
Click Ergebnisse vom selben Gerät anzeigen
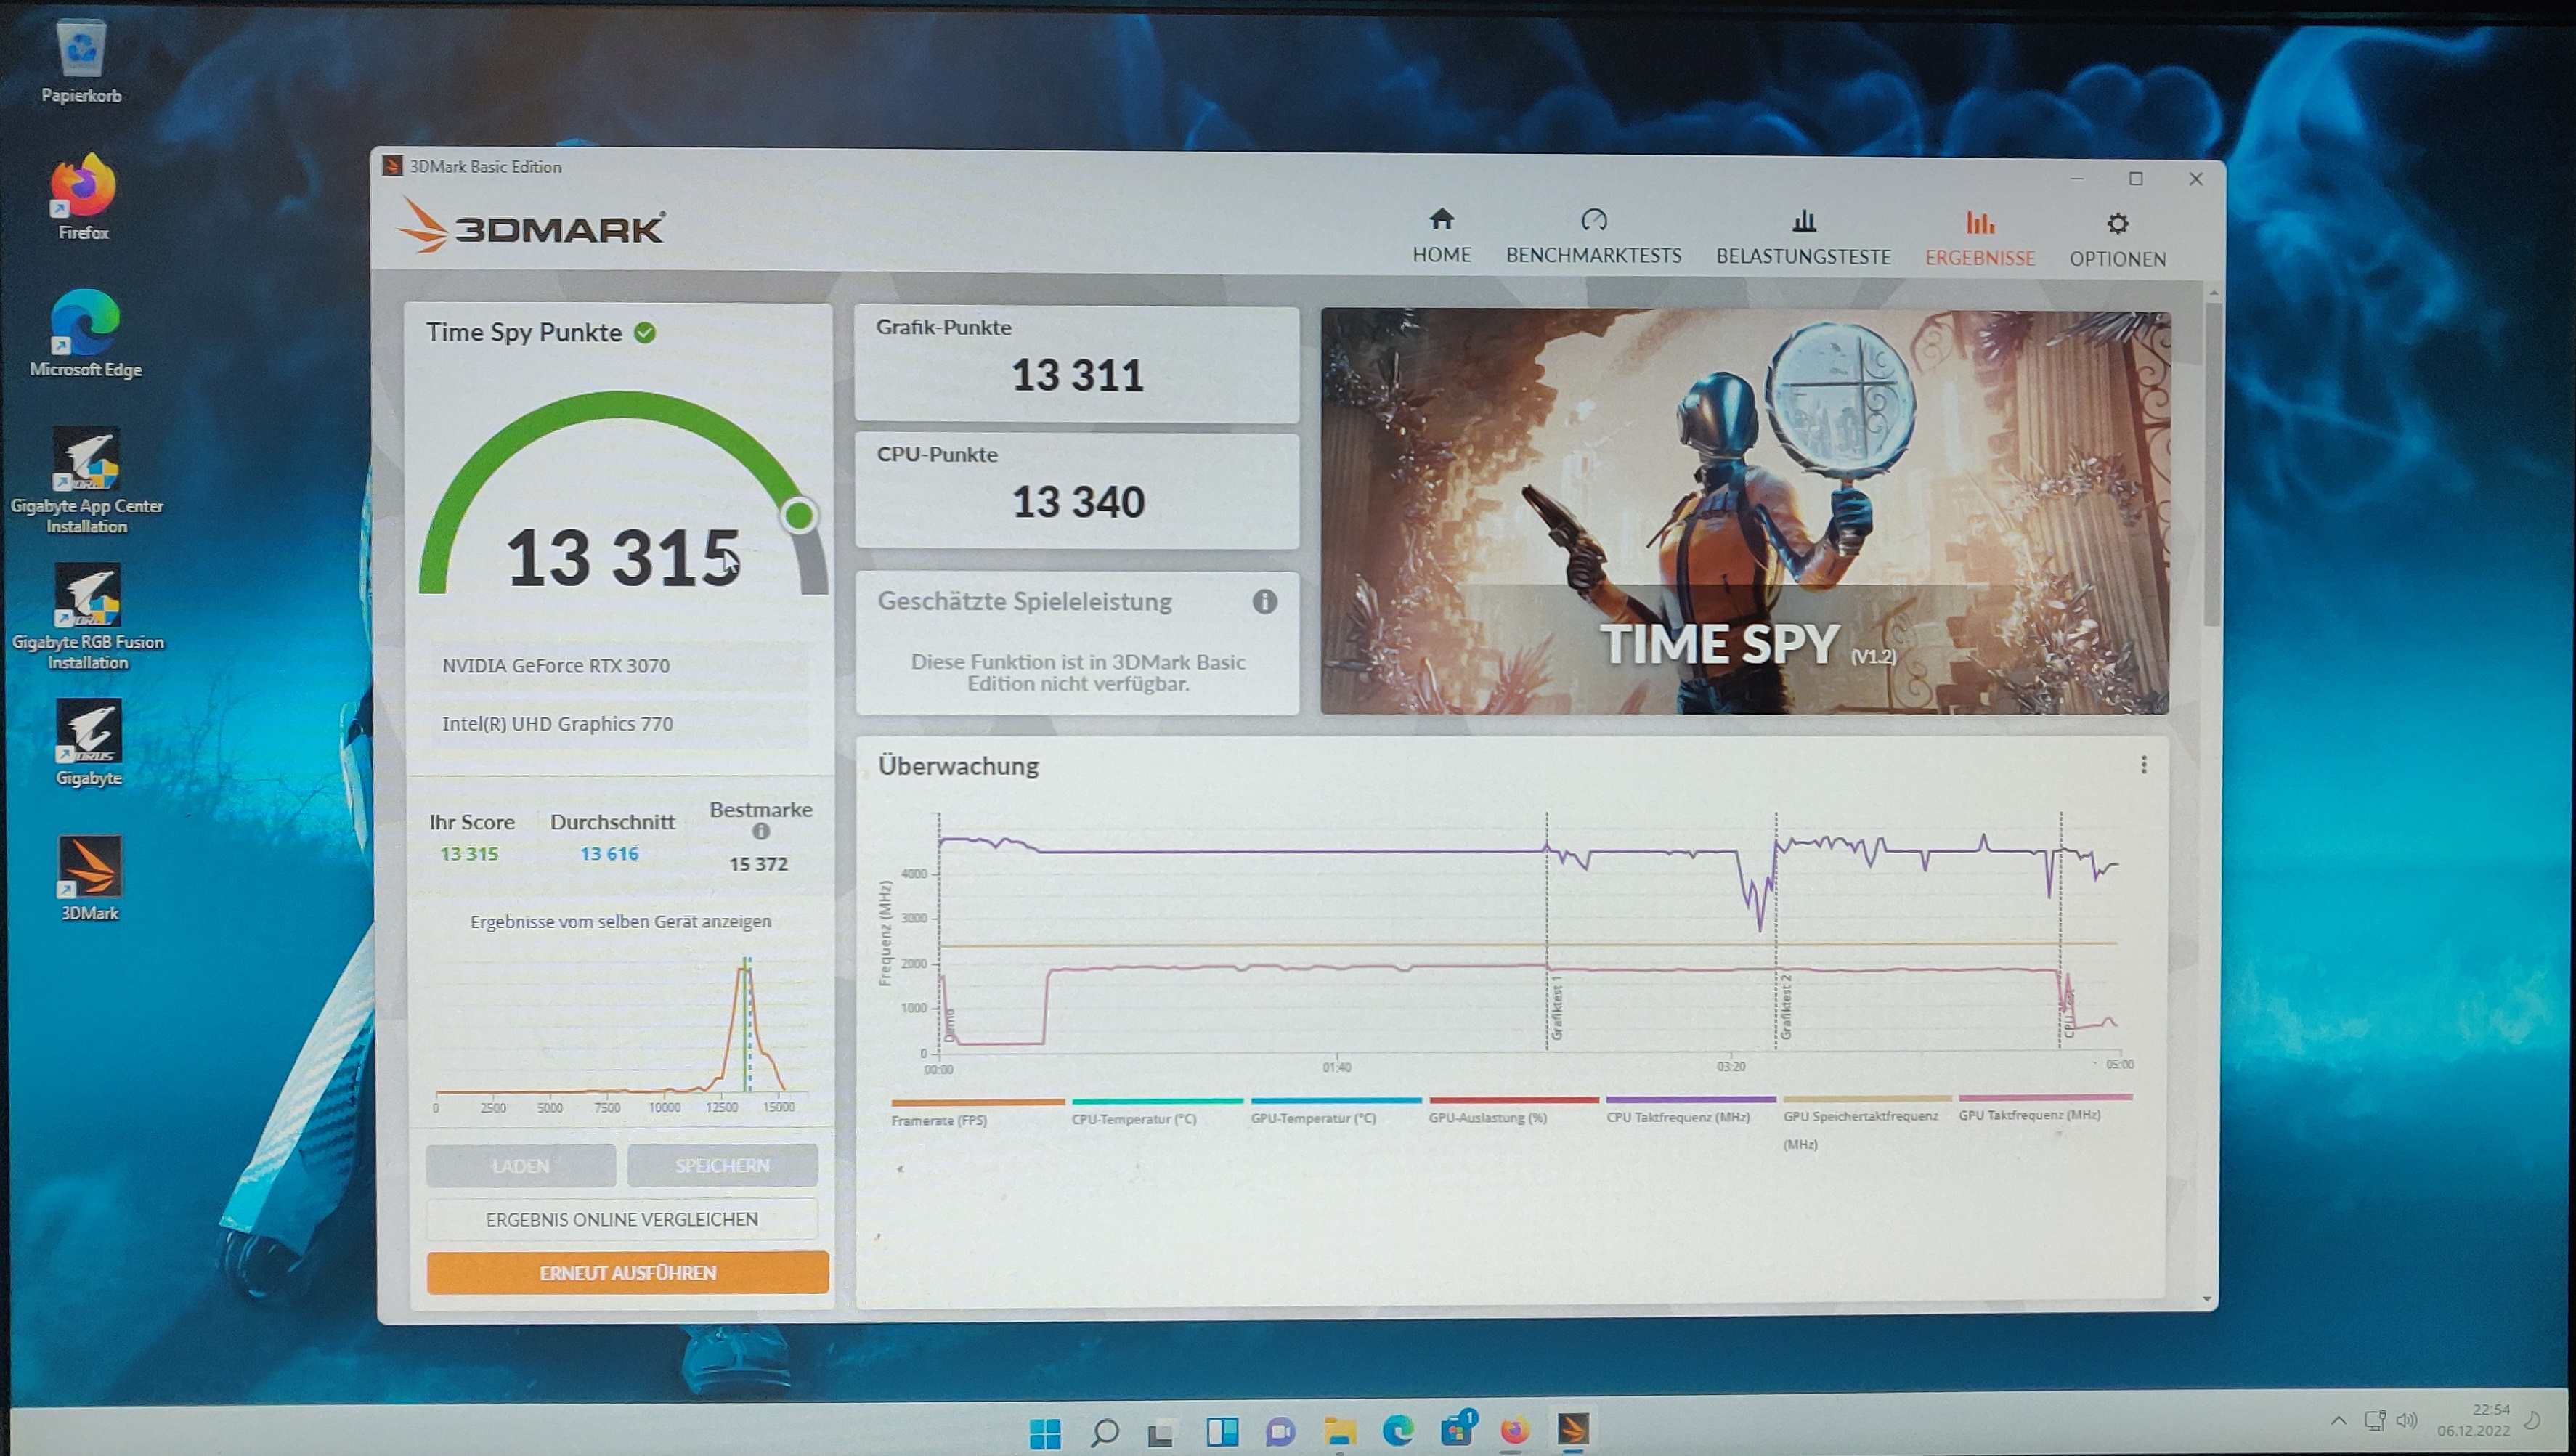click(x=620, y=921)
